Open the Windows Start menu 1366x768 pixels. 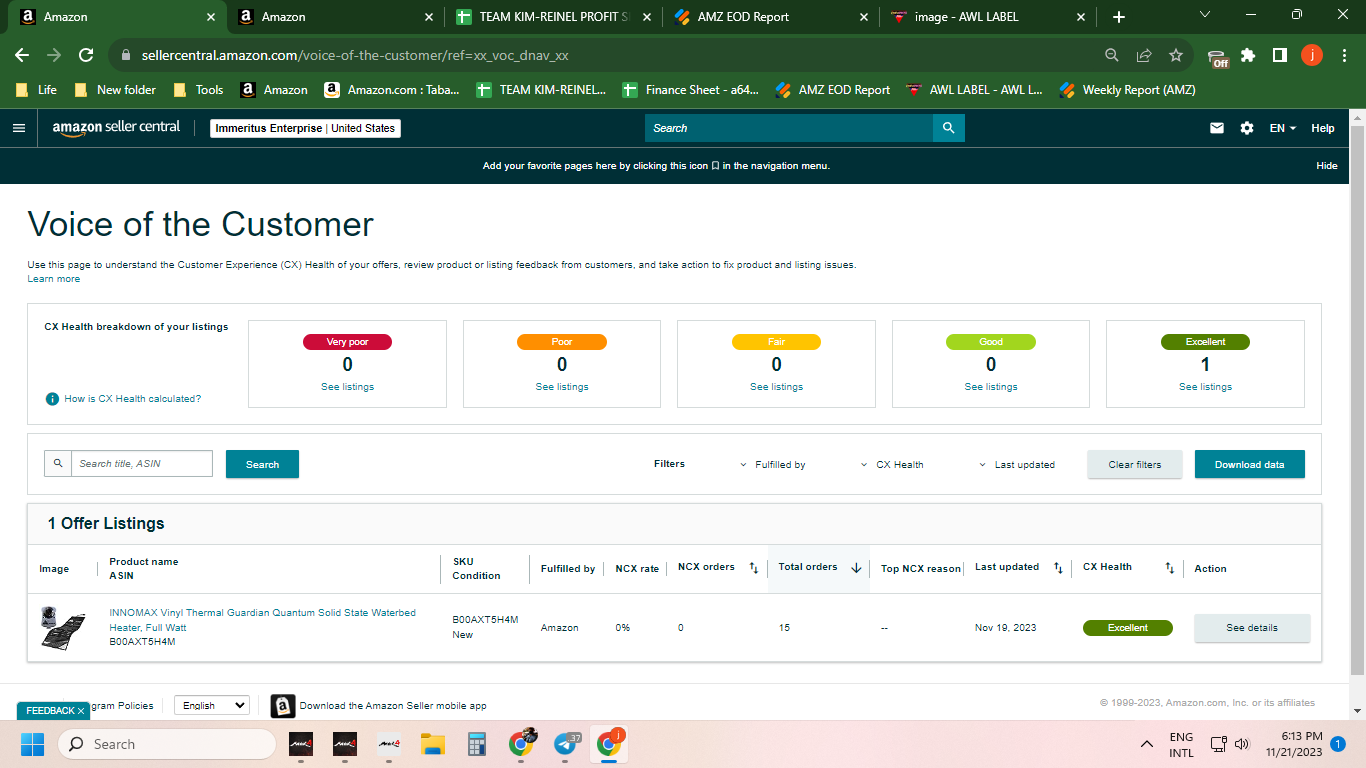click(x=32, y=744)
